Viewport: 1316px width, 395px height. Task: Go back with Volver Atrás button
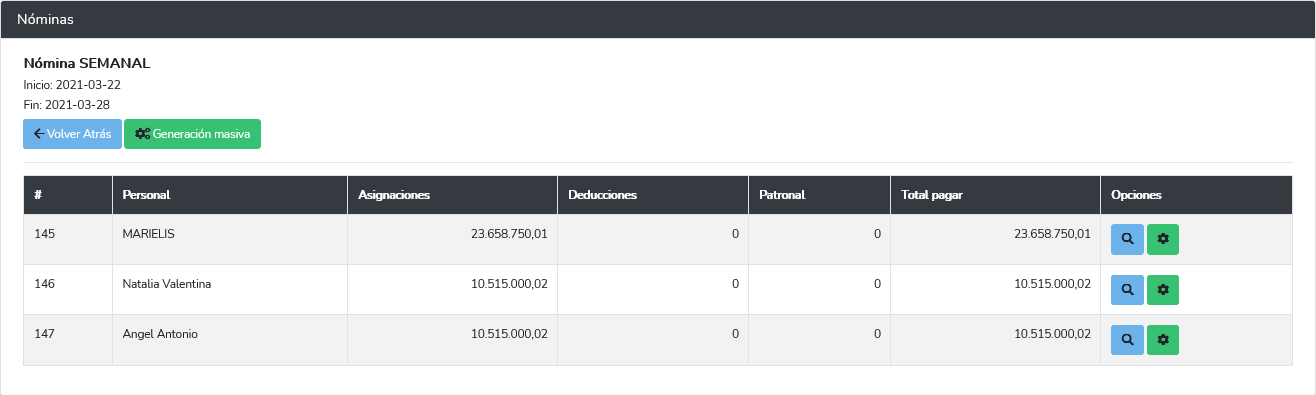(x=72, y=134)
